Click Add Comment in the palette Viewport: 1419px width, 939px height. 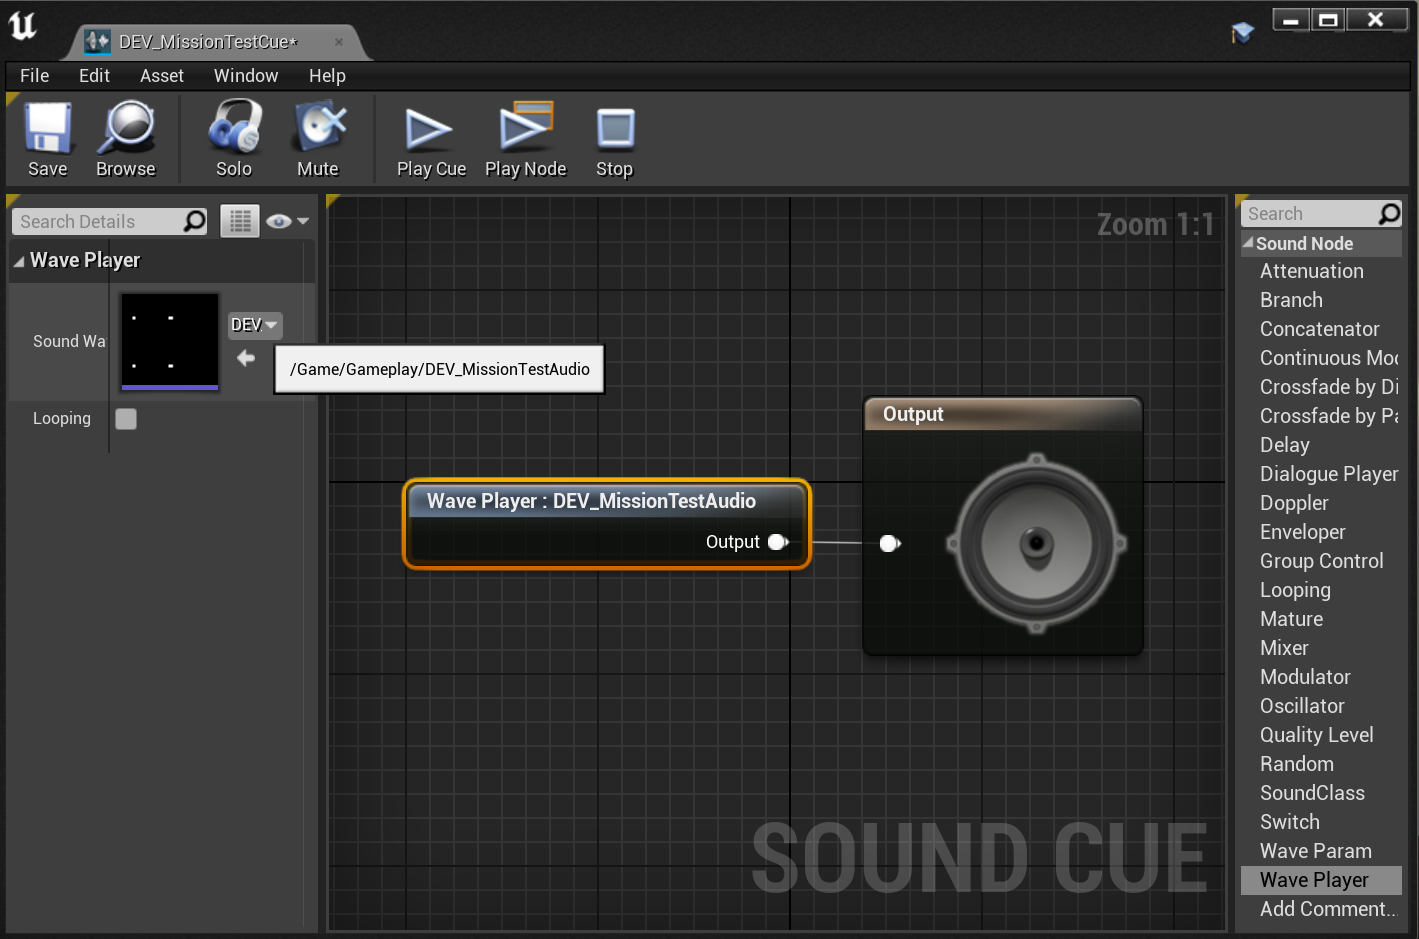(x=1328, y=909)
